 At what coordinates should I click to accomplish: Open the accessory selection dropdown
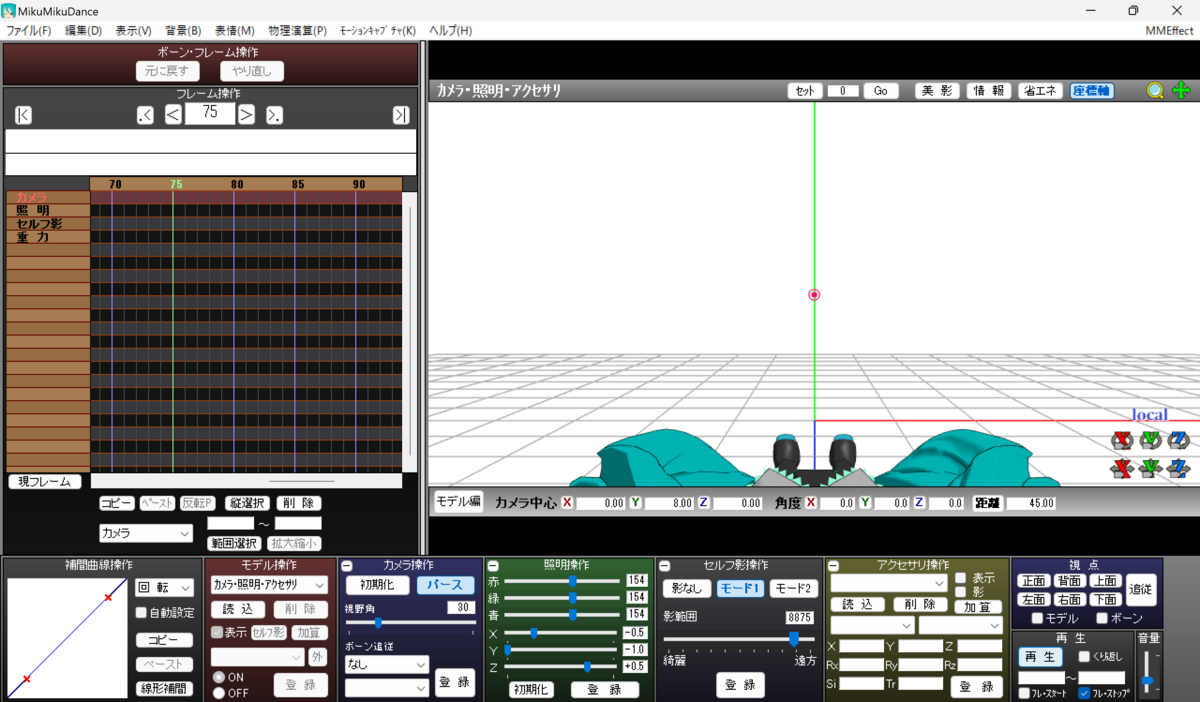point(889,583)
